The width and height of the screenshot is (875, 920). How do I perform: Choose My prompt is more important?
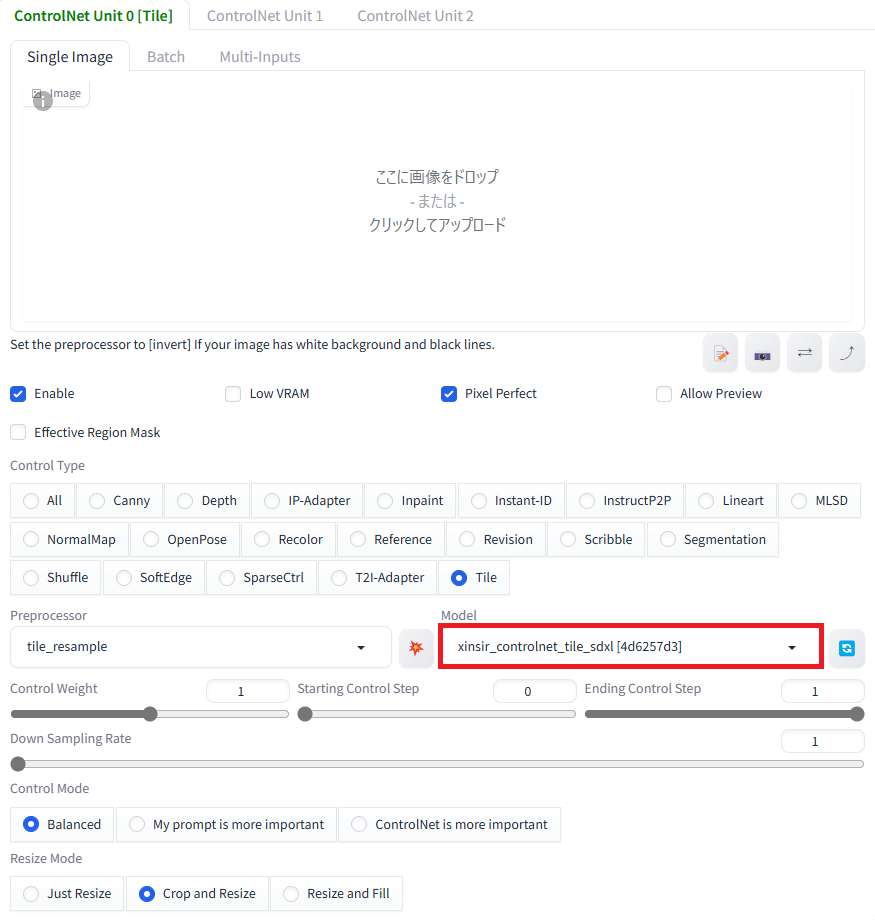pyautogui.click(x=227, y=824)
